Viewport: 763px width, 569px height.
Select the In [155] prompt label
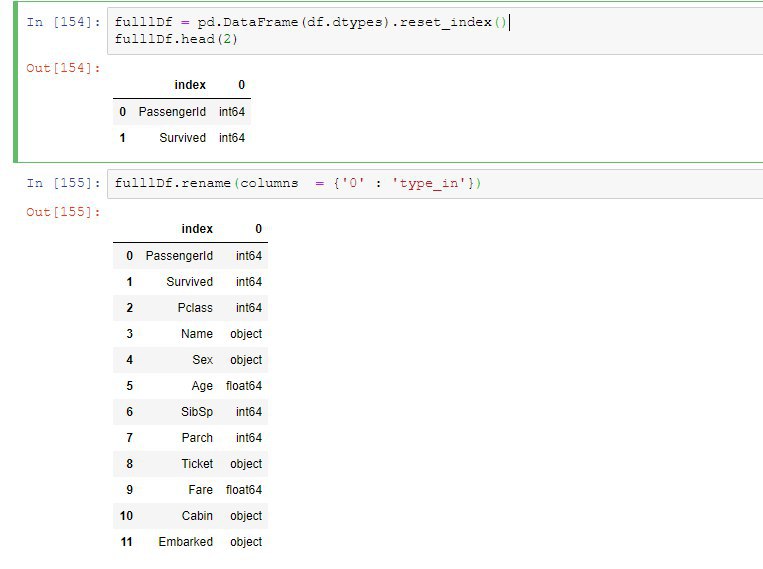tap(64, 183)
